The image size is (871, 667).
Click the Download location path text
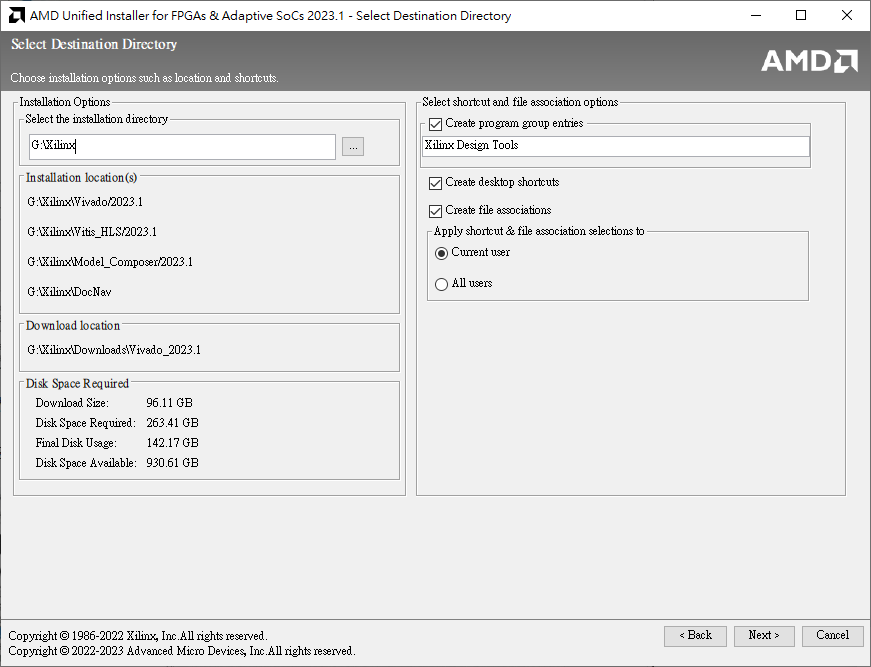click(113, 349)
